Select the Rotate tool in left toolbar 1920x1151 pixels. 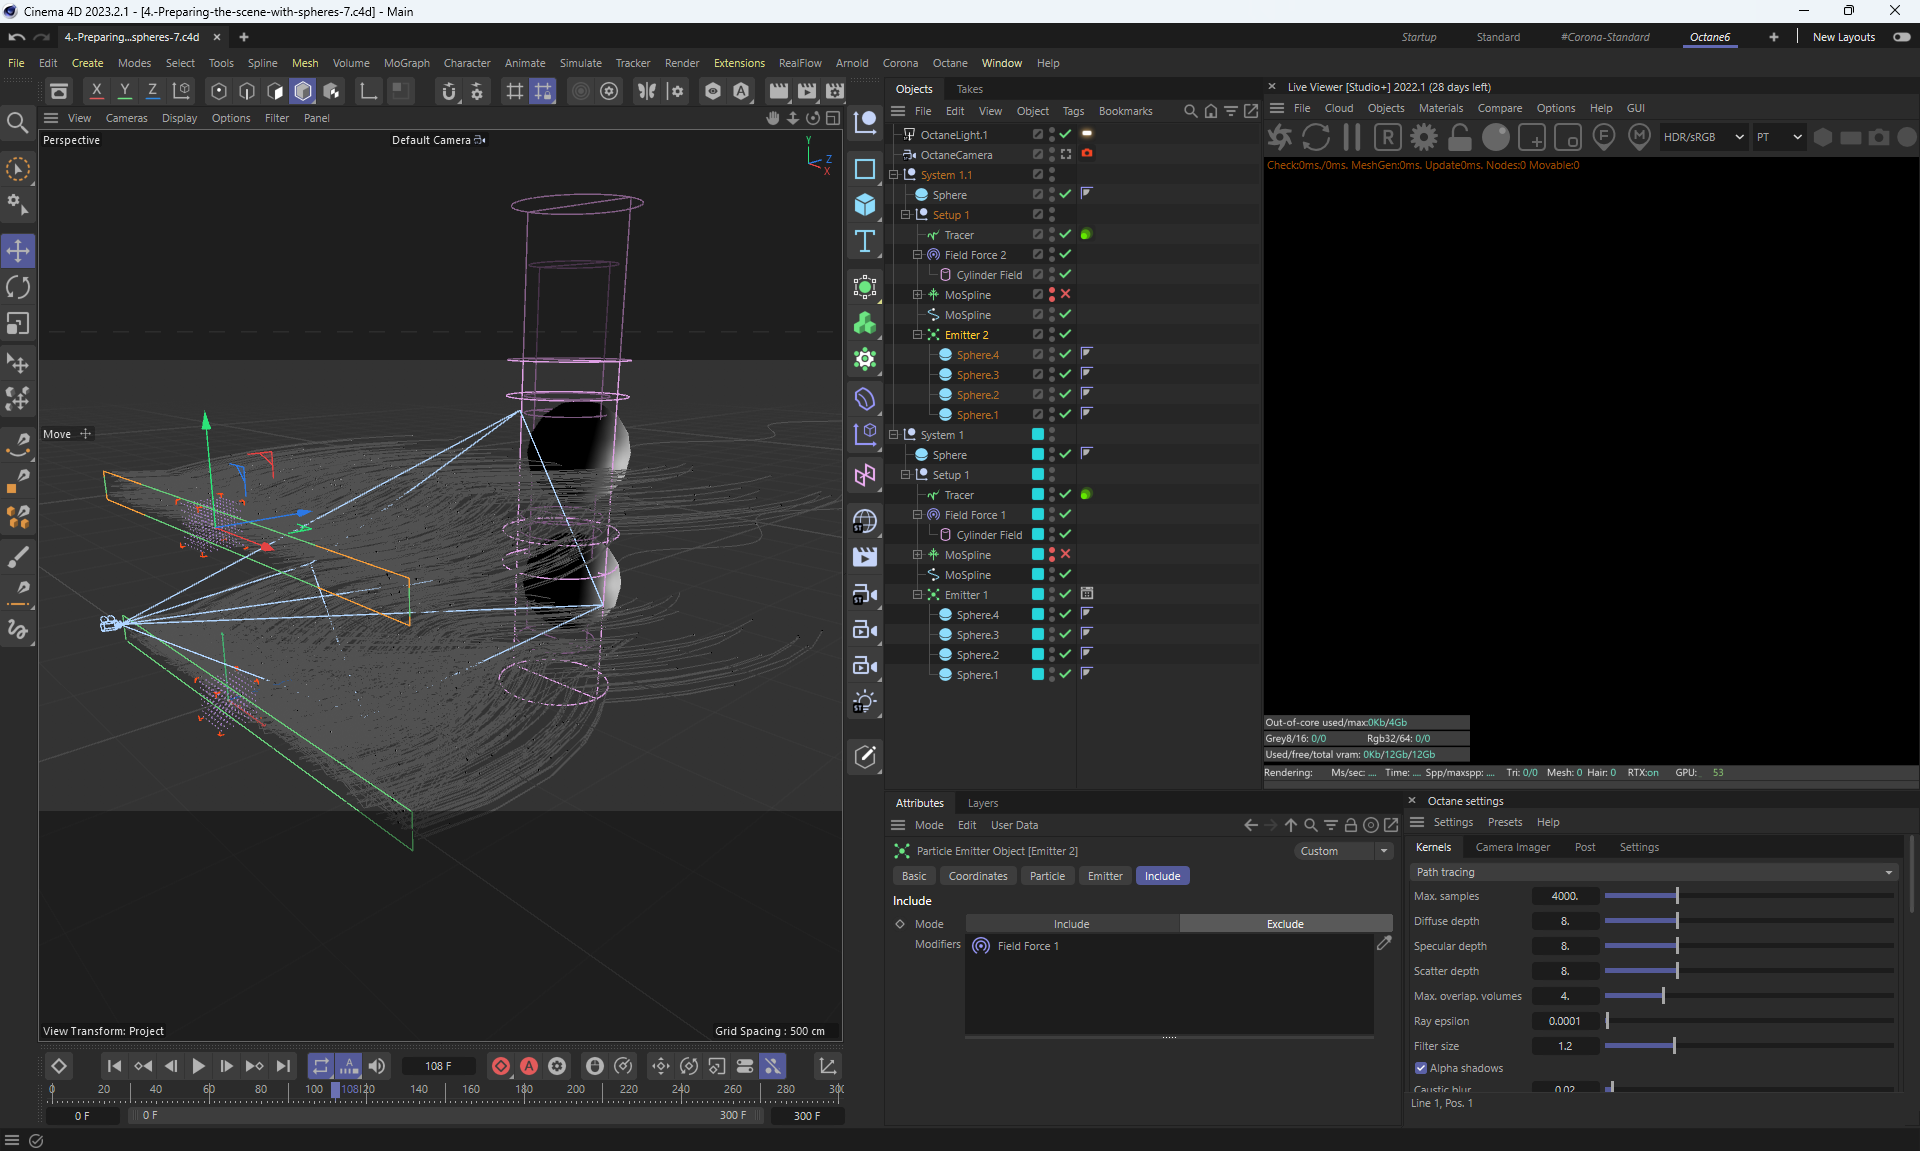coord(18,287)
